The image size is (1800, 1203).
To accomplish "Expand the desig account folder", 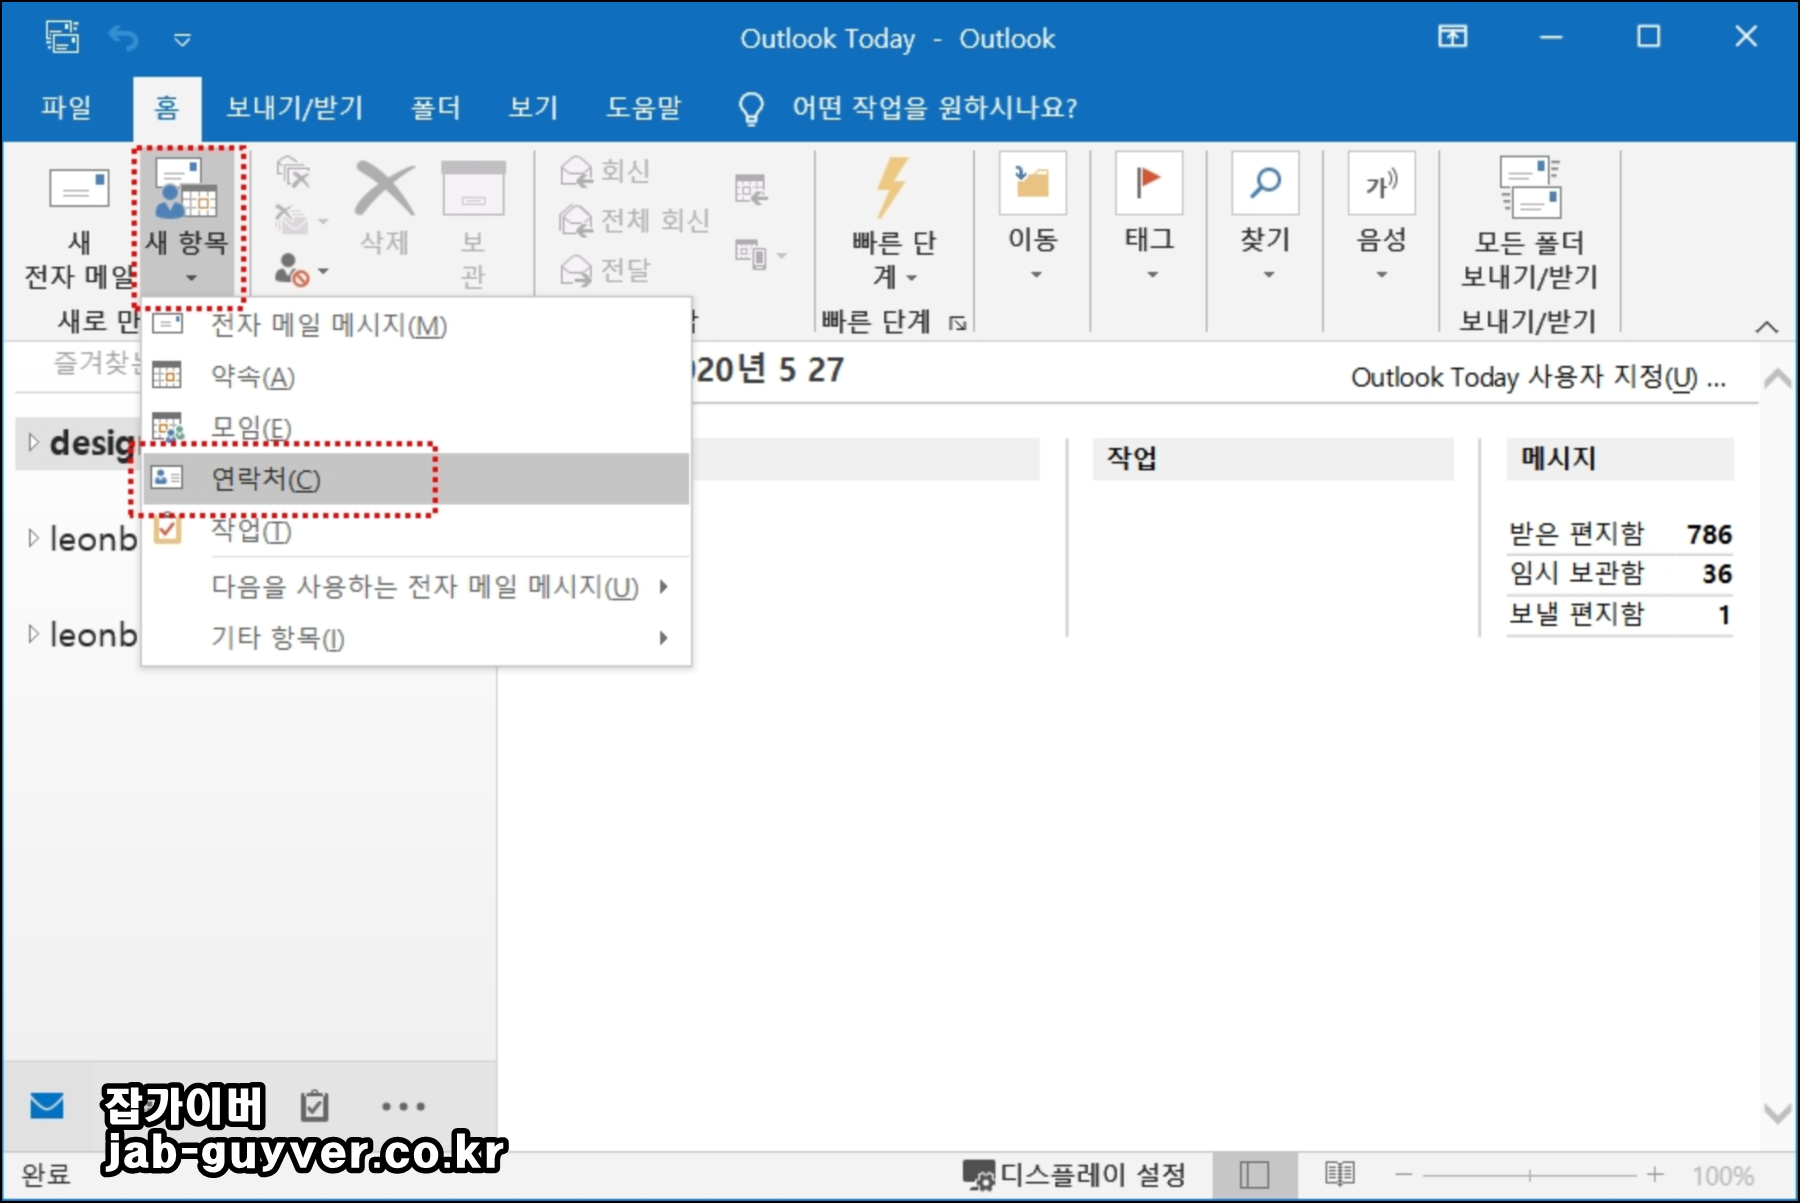I will [x=33, y=442].
